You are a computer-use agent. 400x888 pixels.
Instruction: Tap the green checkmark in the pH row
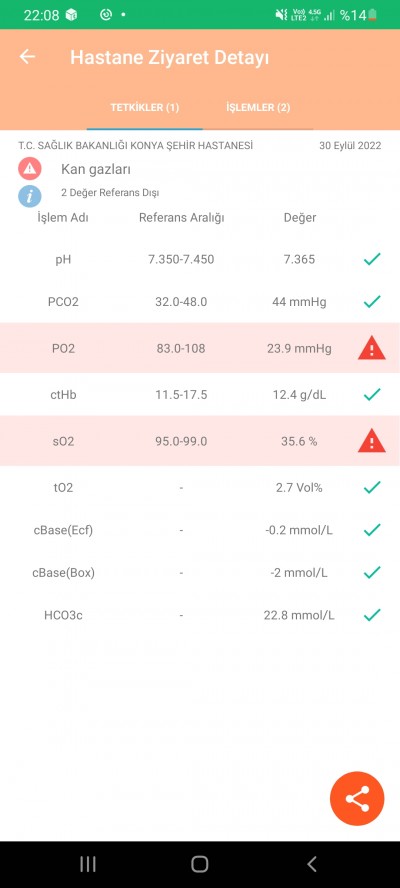click(x=372, y=259)
